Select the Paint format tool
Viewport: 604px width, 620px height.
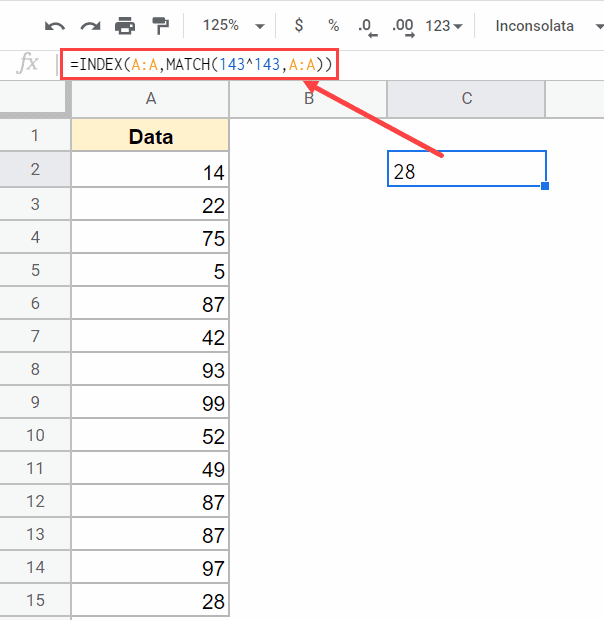pos(160,26)
